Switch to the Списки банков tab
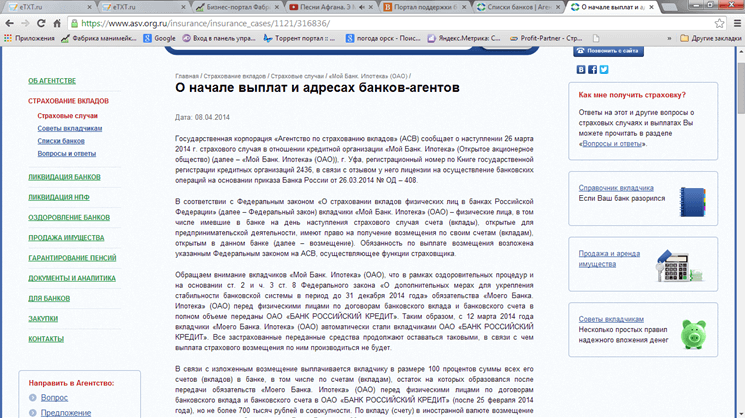This screenshot has width=745, height=418. click(519, 7)
